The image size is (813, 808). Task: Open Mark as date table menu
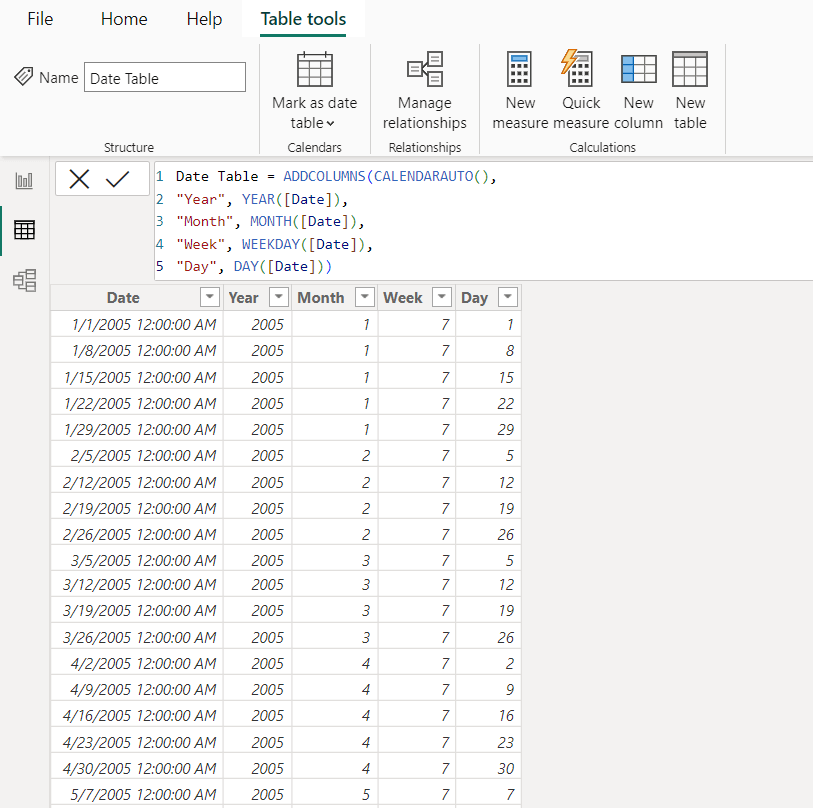click(314, 90)
